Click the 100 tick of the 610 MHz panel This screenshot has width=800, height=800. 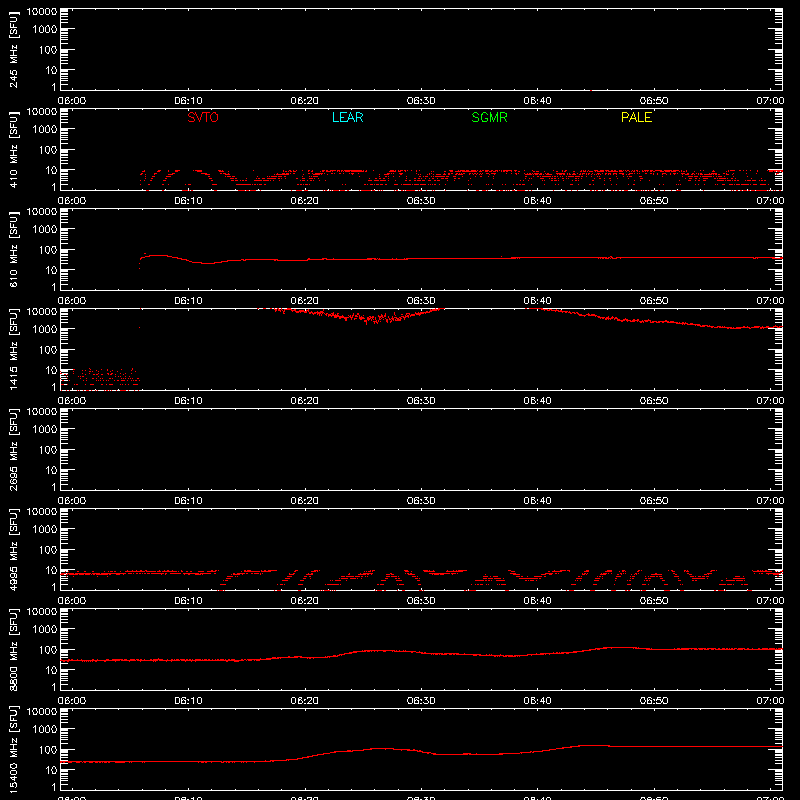pos(48,250)
